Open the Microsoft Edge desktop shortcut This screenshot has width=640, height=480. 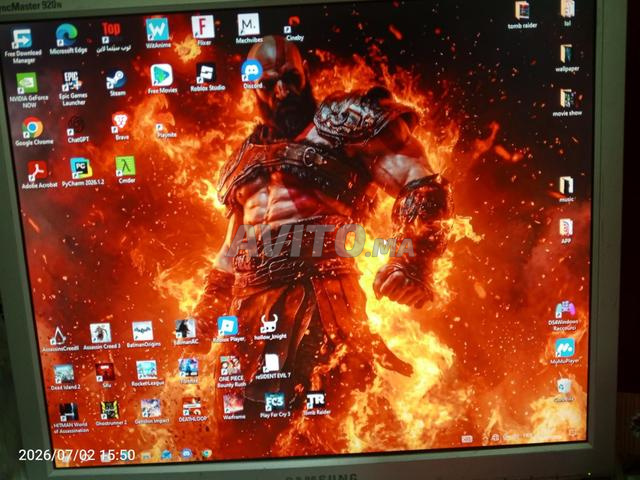[x=67, y=35]
